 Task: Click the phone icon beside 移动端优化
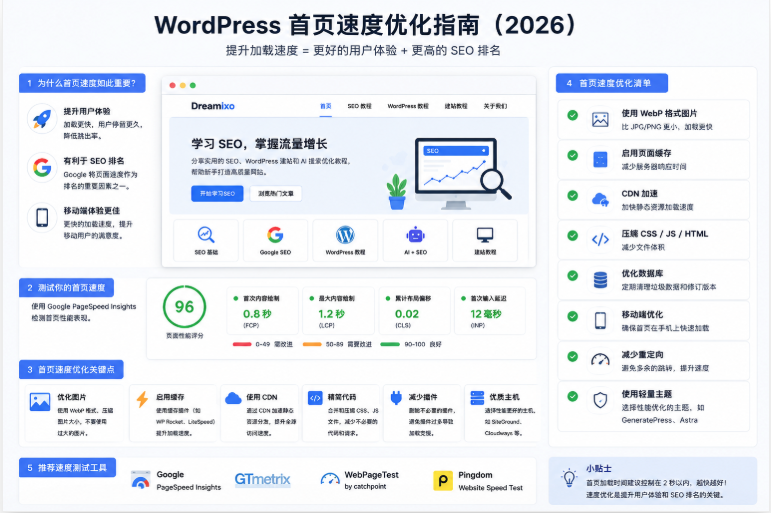(600, 320)
